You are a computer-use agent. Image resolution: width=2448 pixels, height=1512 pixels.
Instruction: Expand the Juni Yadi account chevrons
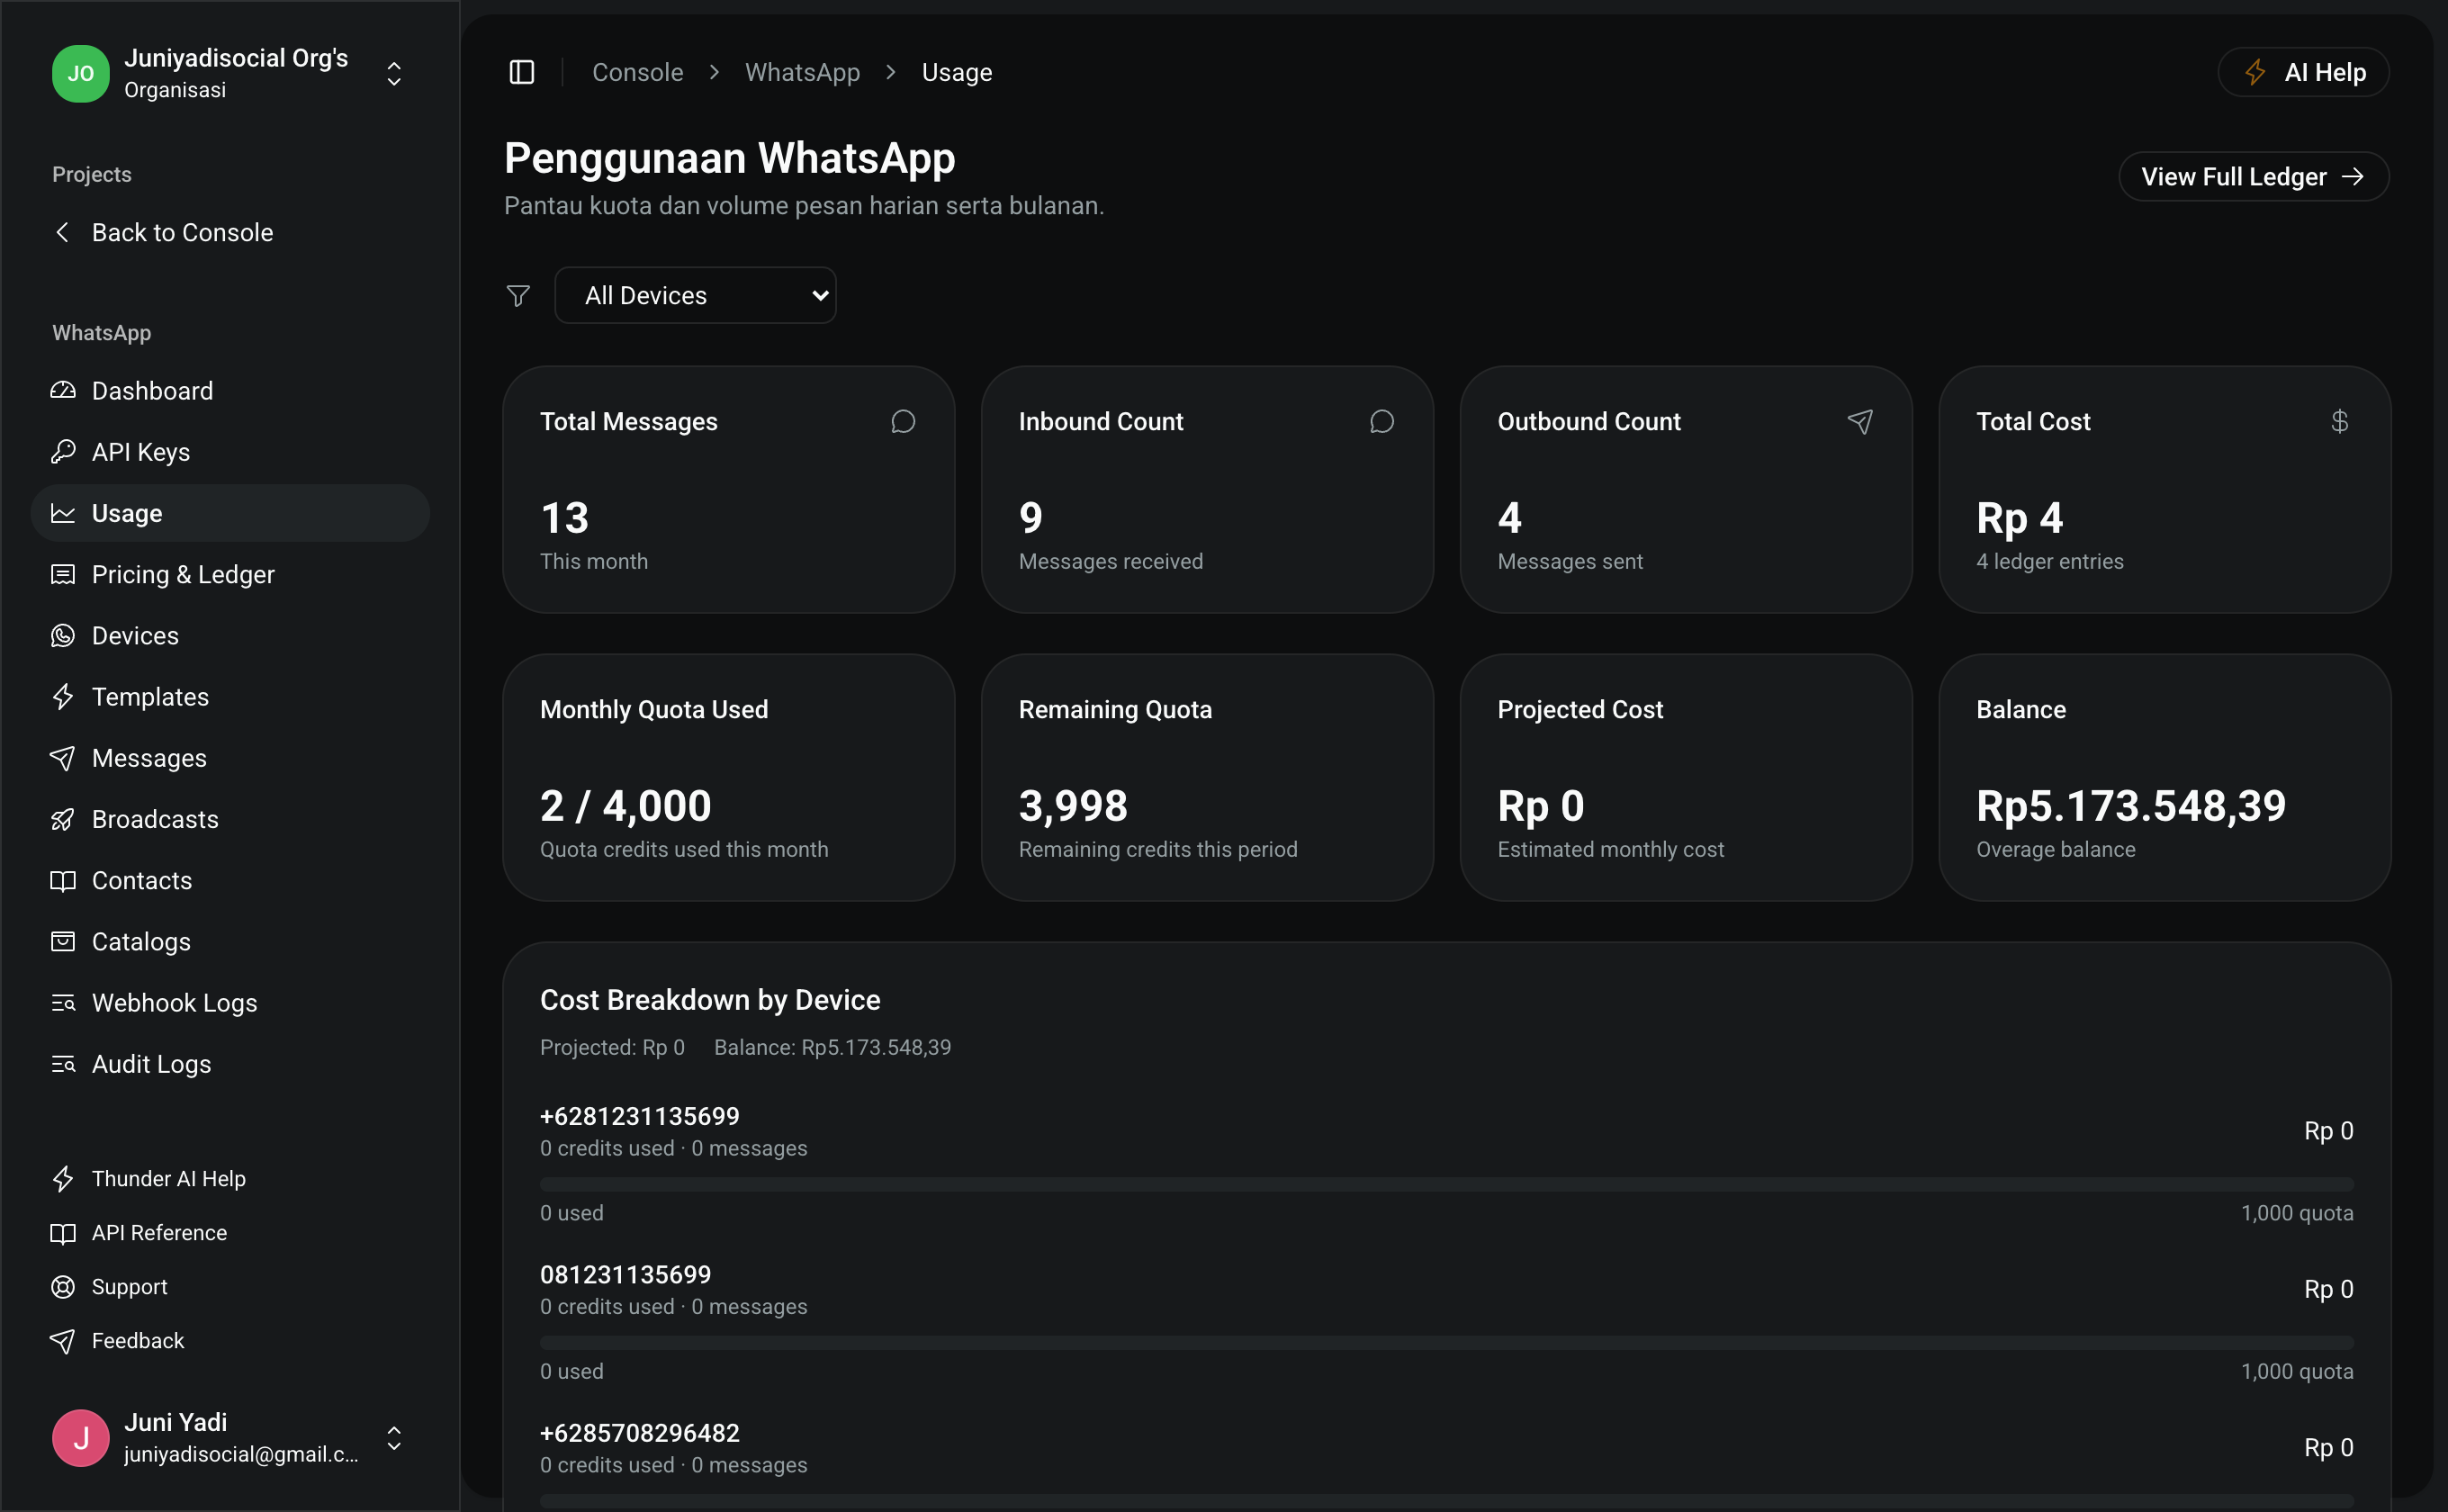point(394,1438)
